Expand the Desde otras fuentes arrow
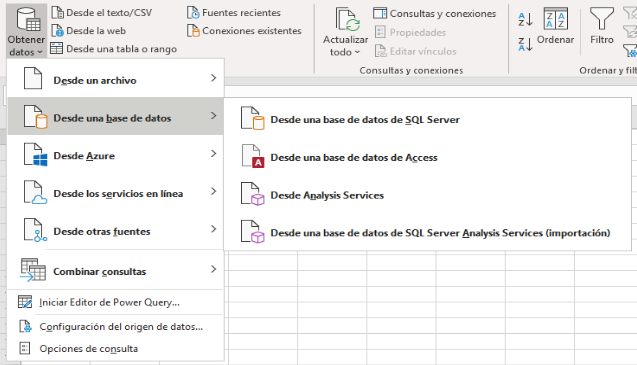The width and height of the screenshot is (637, 365). (214, 229)
